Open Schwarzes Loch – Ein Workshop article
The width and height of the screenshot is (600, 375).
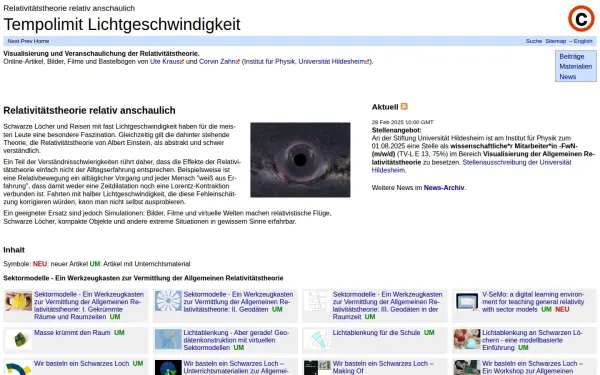532,367
